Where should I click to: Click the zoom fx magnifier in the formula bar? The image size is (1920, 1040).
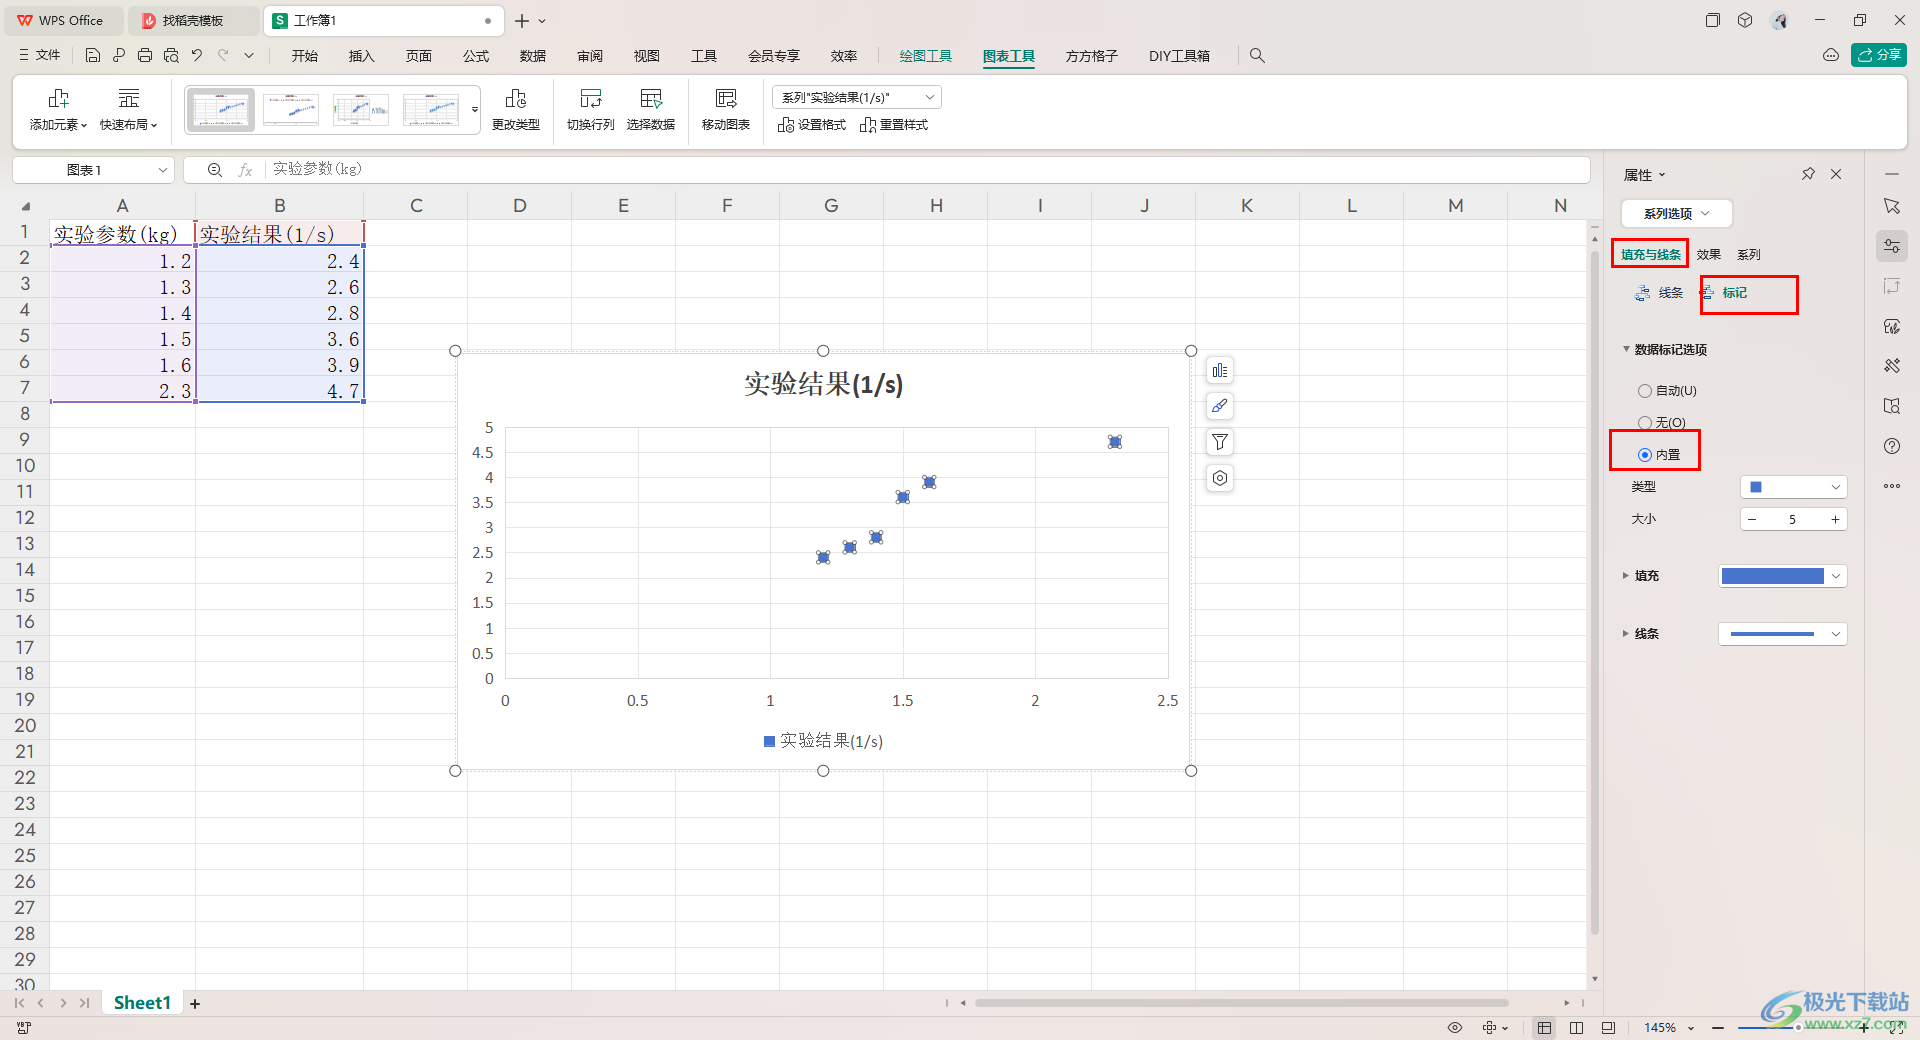pyautogui.click(x=215, y=170)
